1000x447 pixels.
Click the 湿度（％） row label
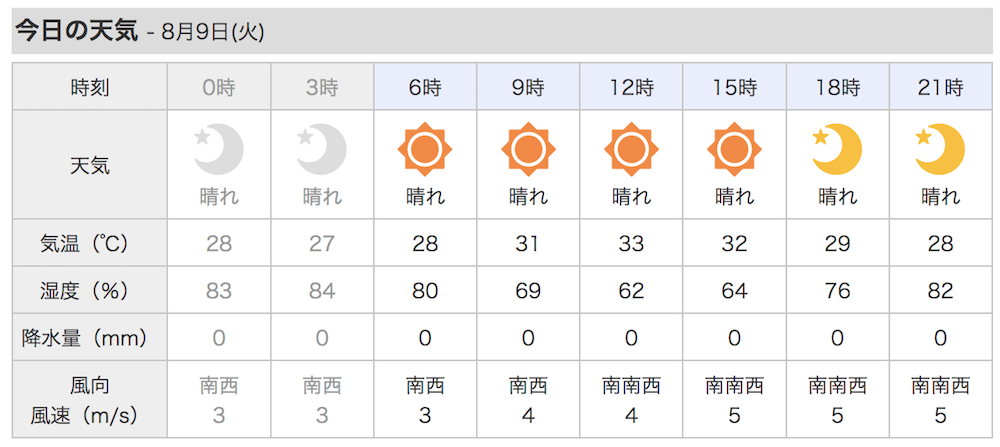pyautogui.click(x=90, y=291)
